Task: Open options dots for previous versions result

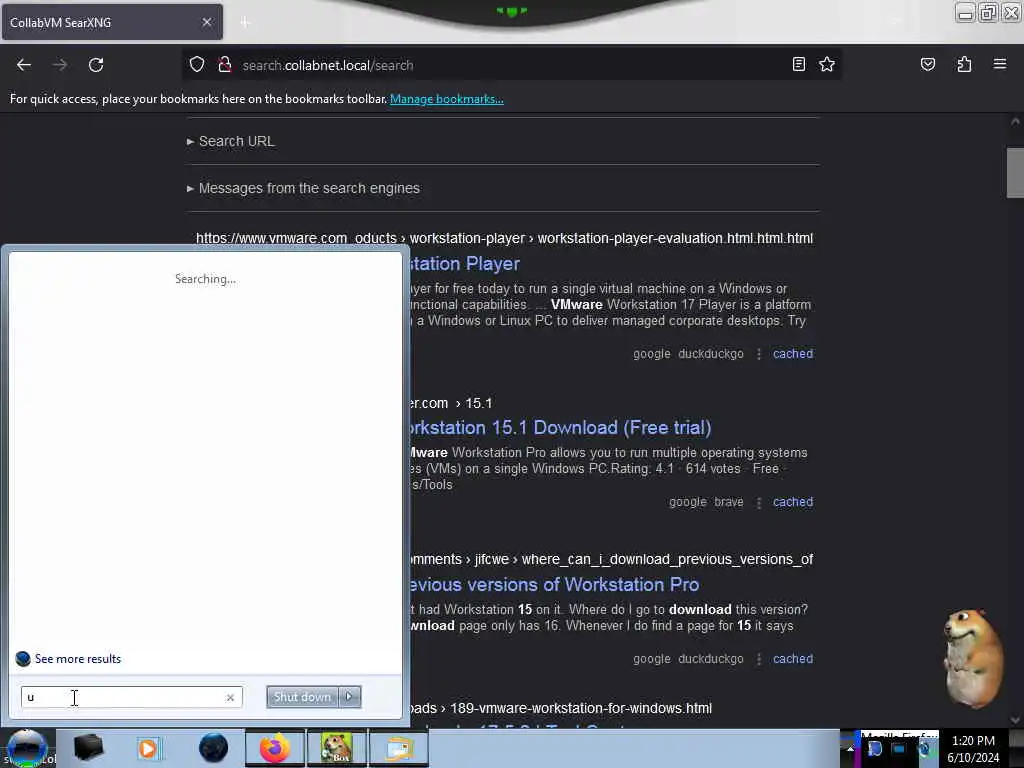Action: [758, 659]
